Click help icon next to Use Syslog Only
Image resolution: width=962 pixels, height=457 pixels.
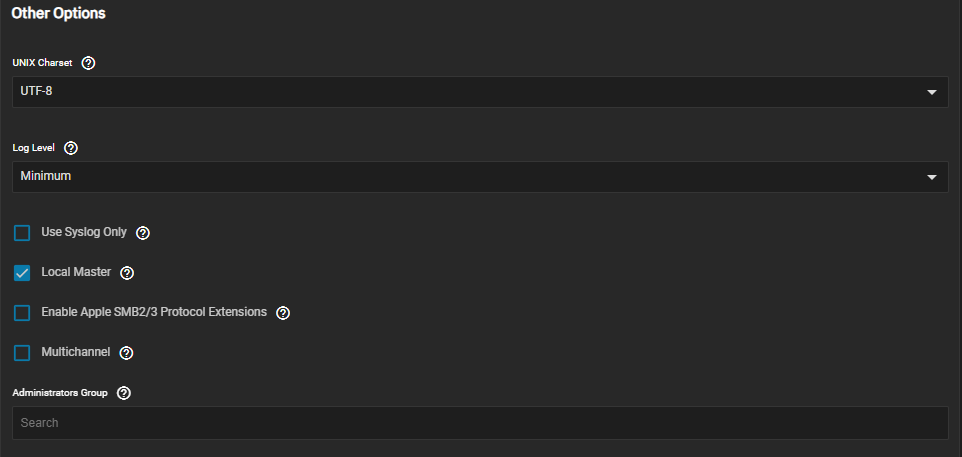(143, 233)
